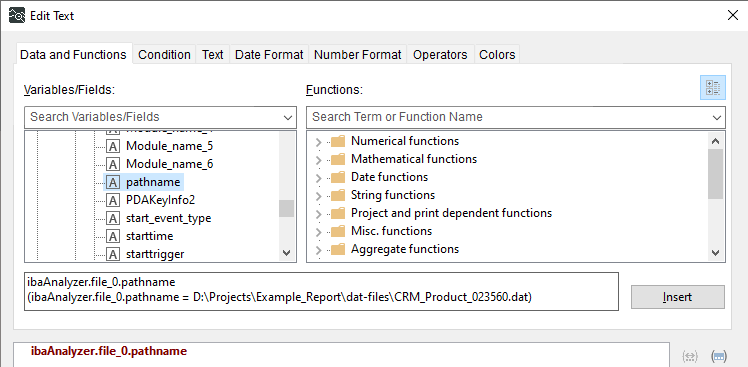
Task: Close the Edit Text dialog
Action: pyautogui.click(x=733, y=15)
